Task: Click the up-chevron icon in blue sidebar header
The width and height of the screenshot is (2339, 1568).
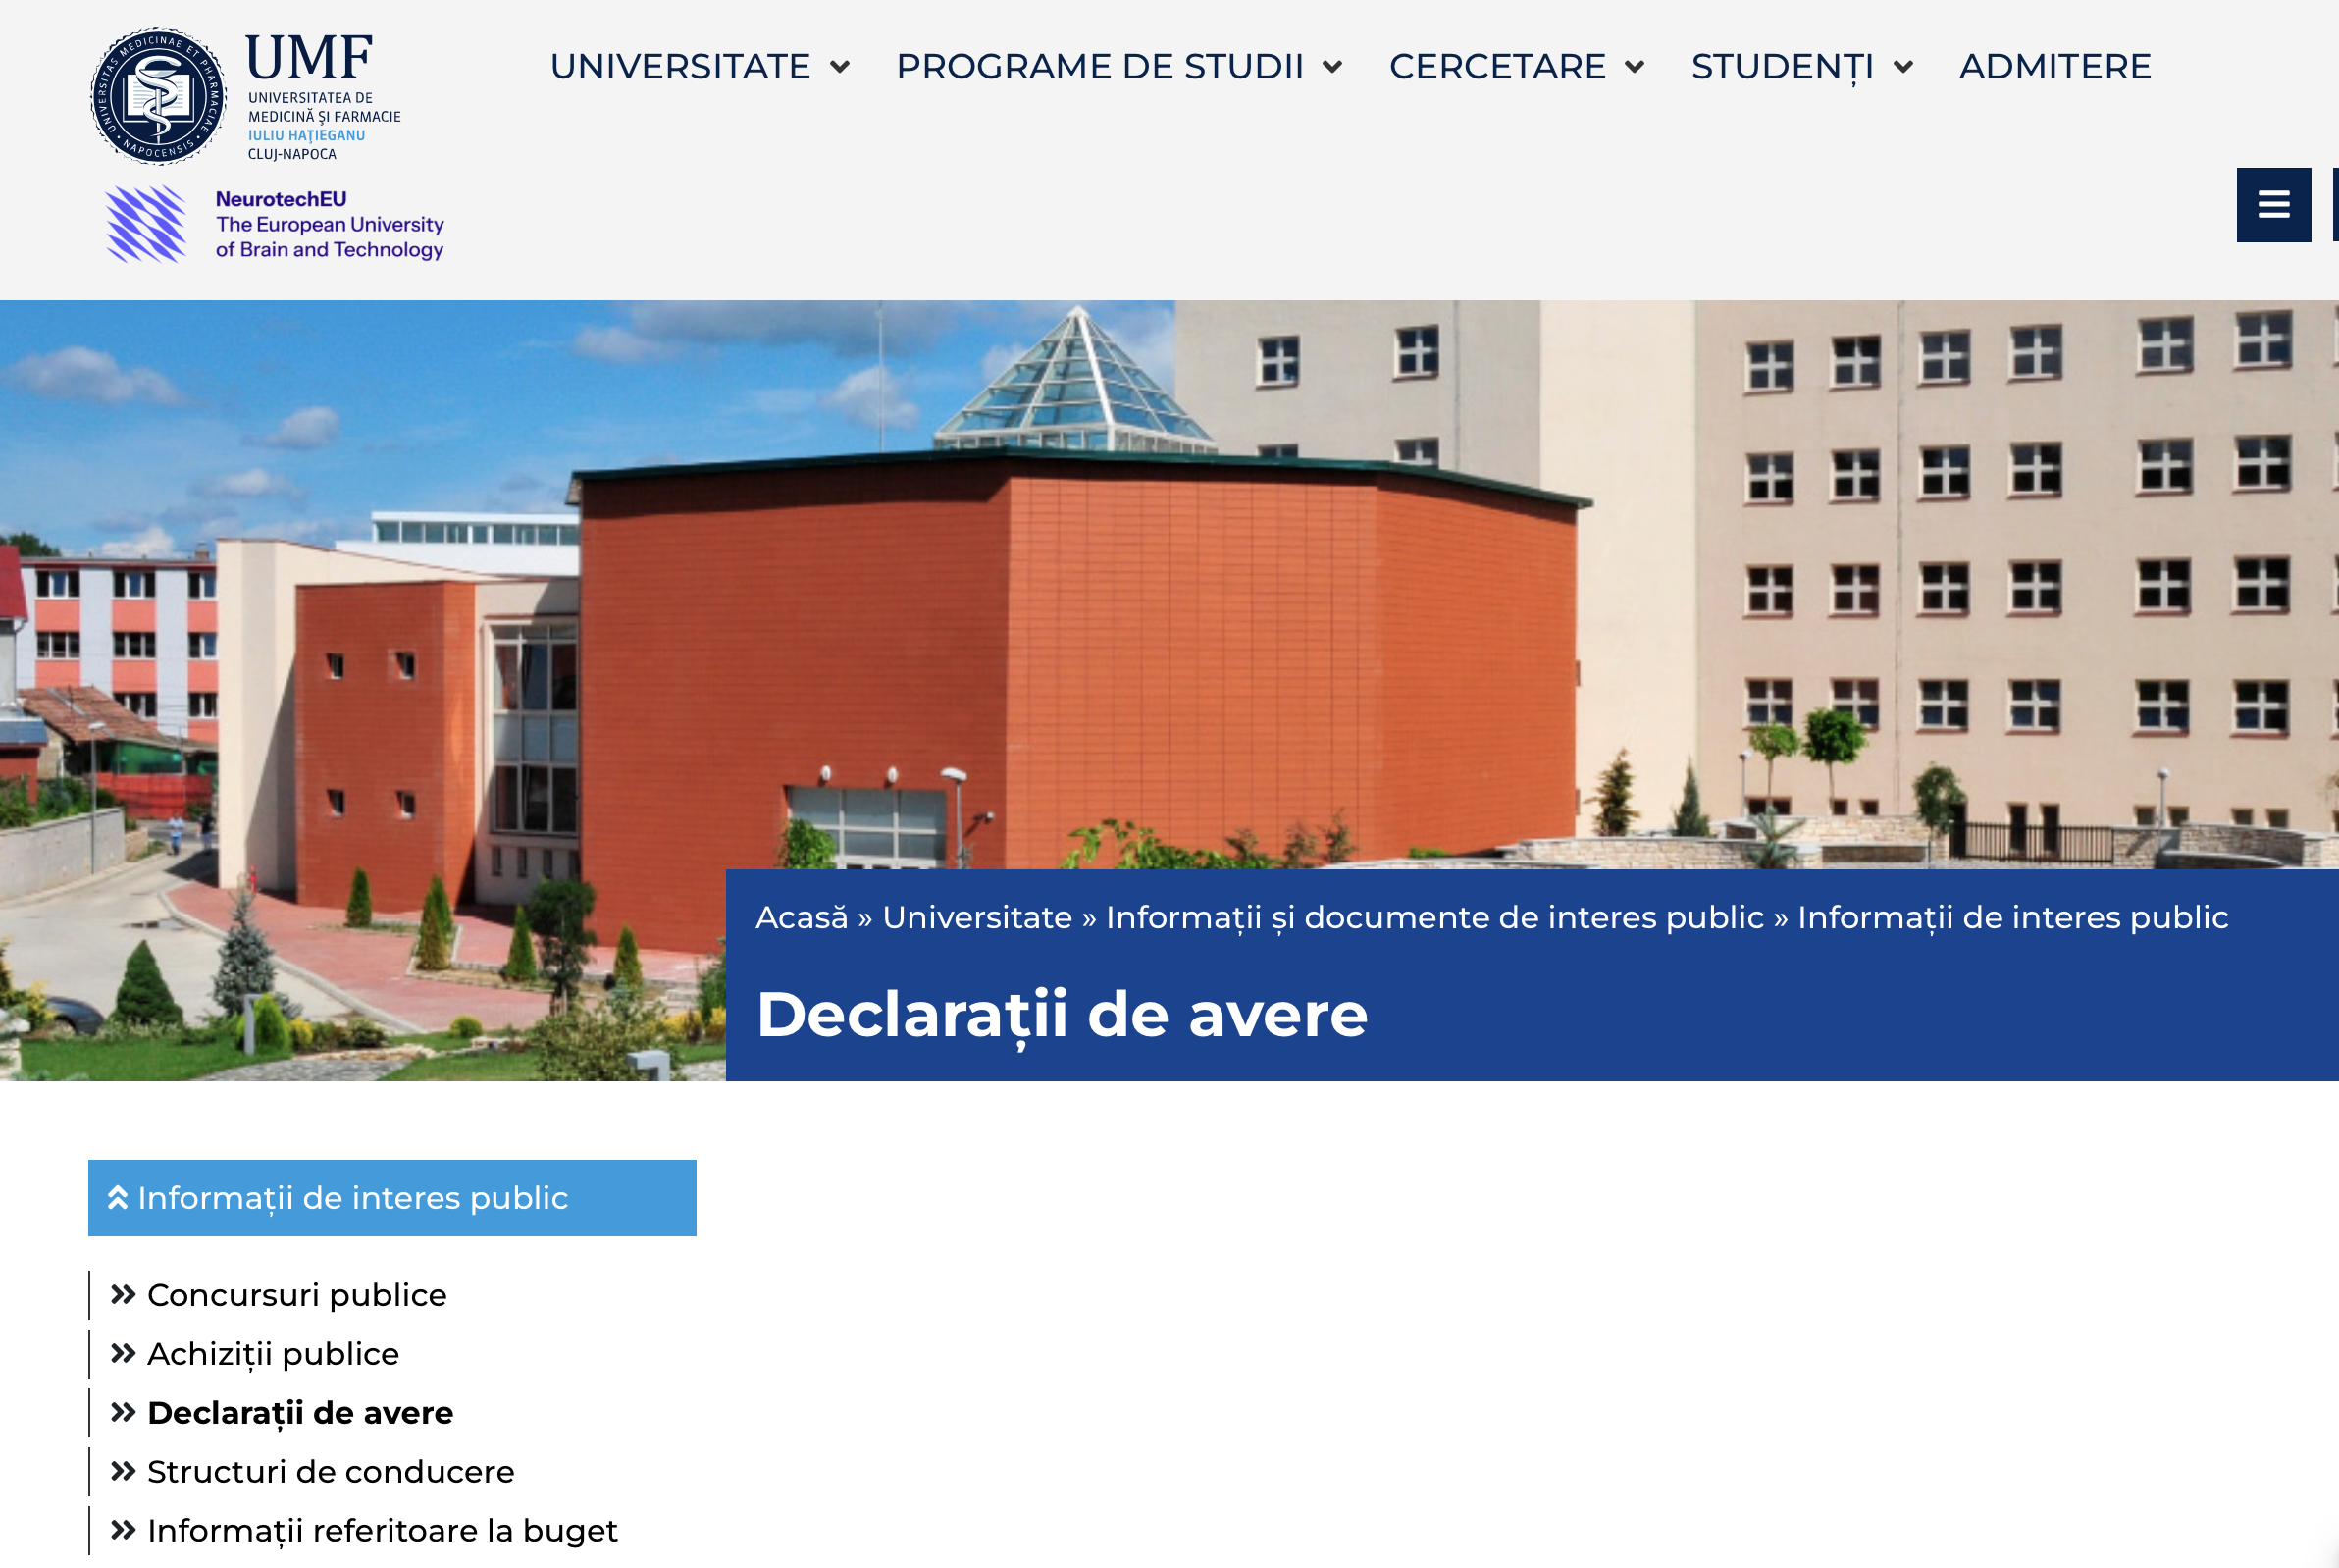Action: click(118, 1197)
